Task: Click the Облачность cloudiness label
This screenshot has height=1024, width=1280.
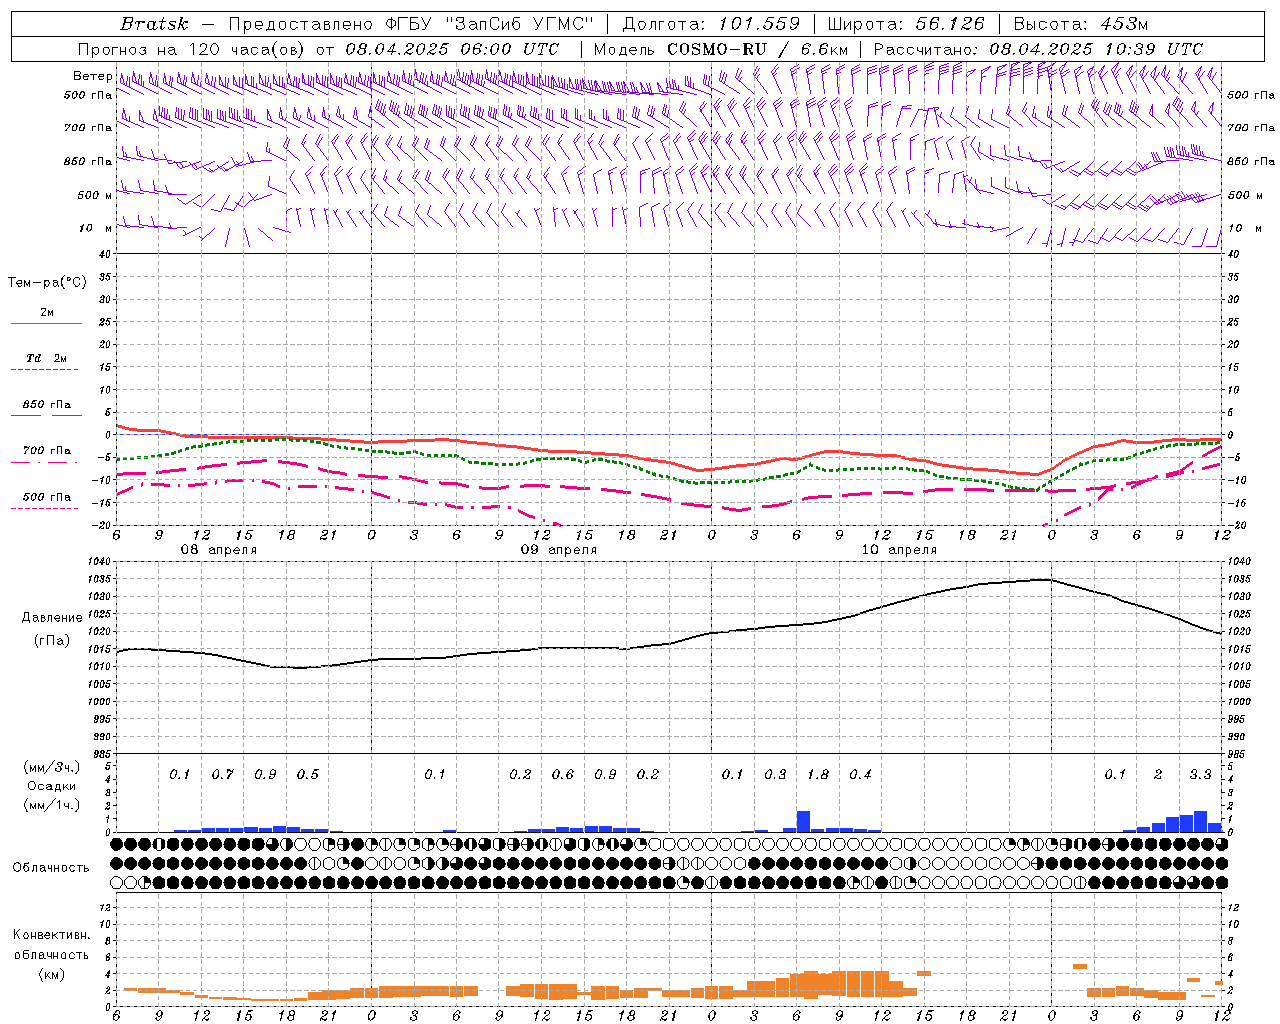Action: (51, 868)
